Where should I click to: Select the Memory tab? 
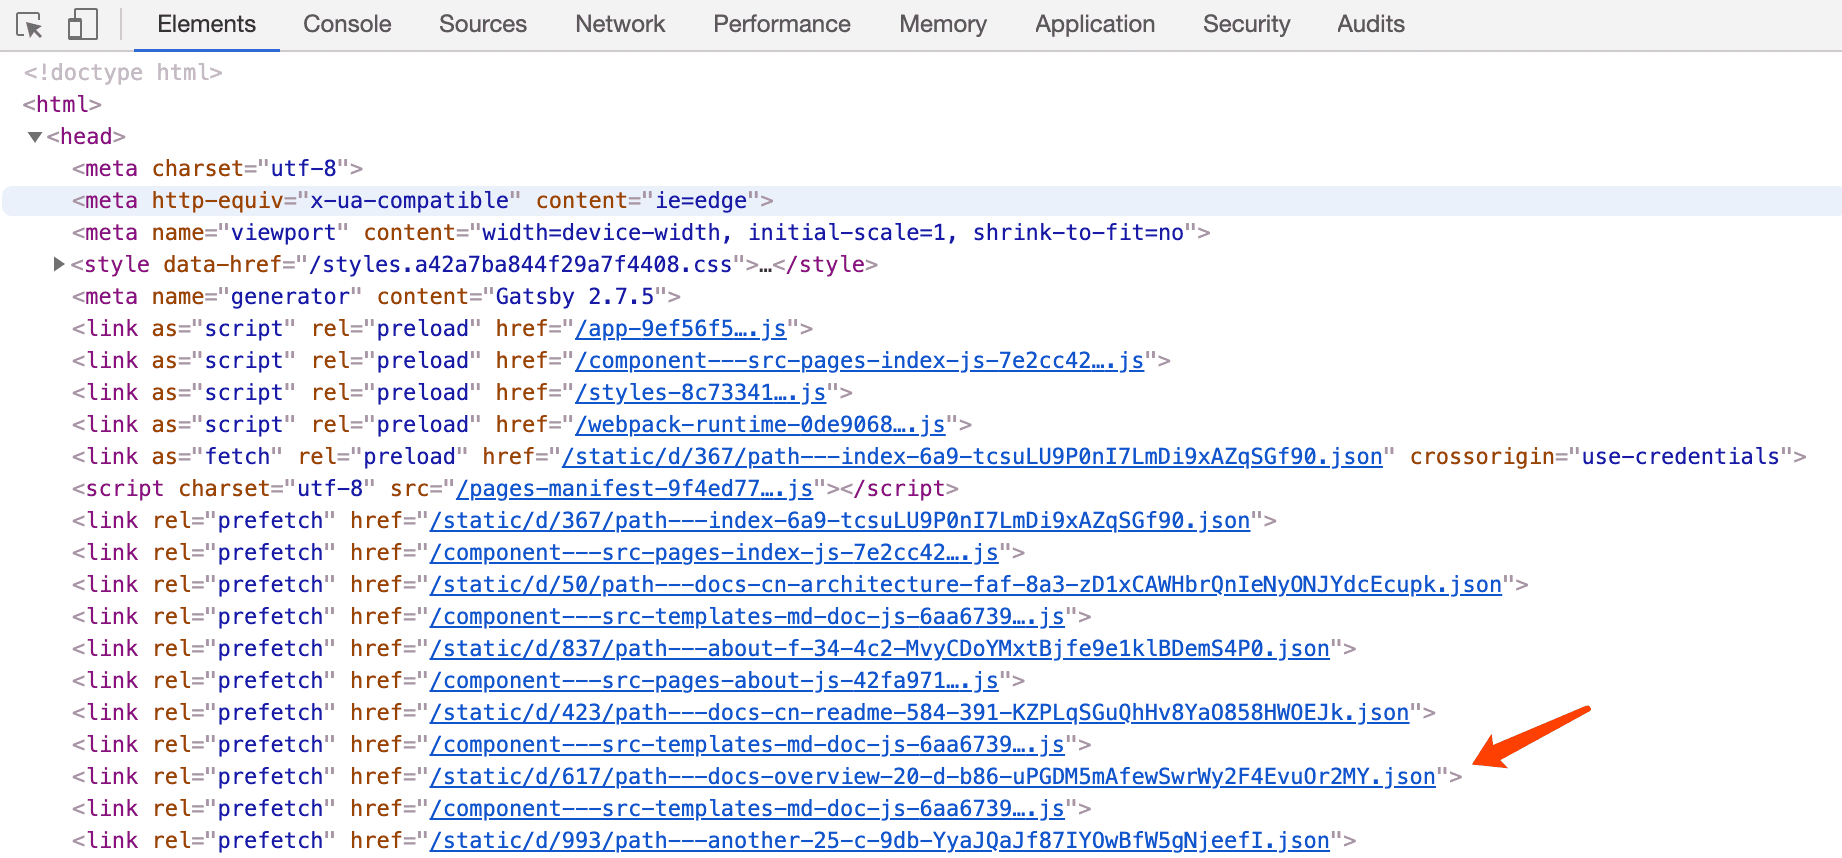942,24
